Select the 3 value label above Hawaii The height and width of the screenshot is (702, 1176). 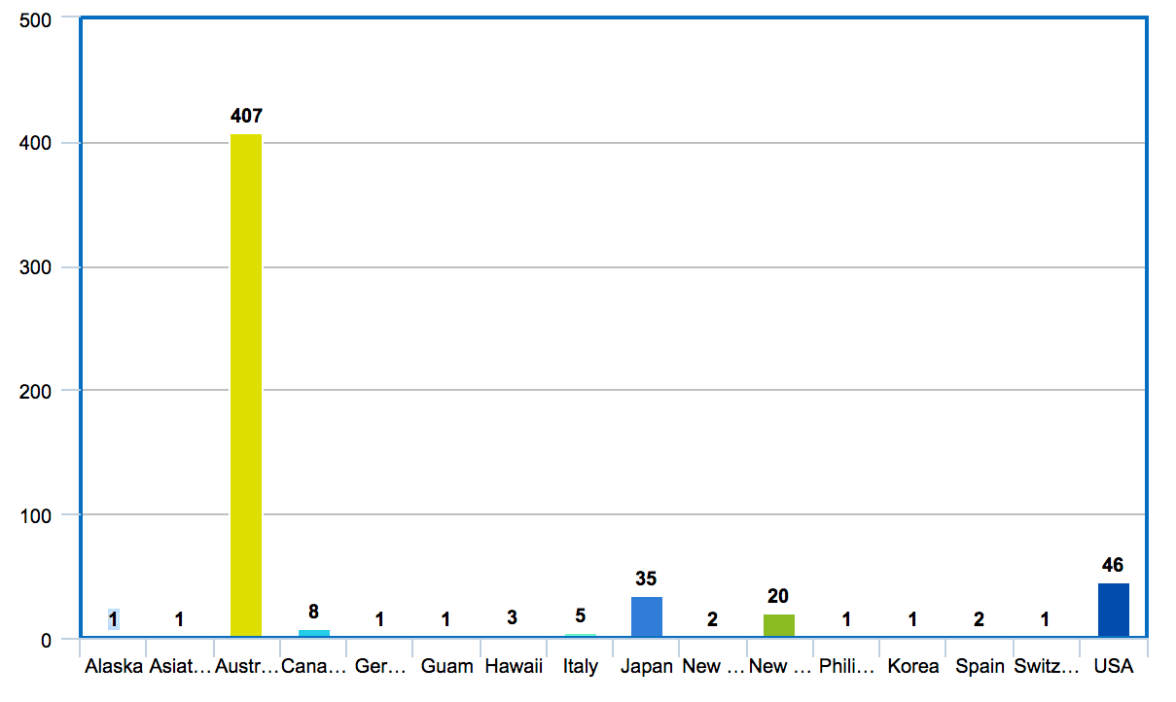[x=512, y=618]
